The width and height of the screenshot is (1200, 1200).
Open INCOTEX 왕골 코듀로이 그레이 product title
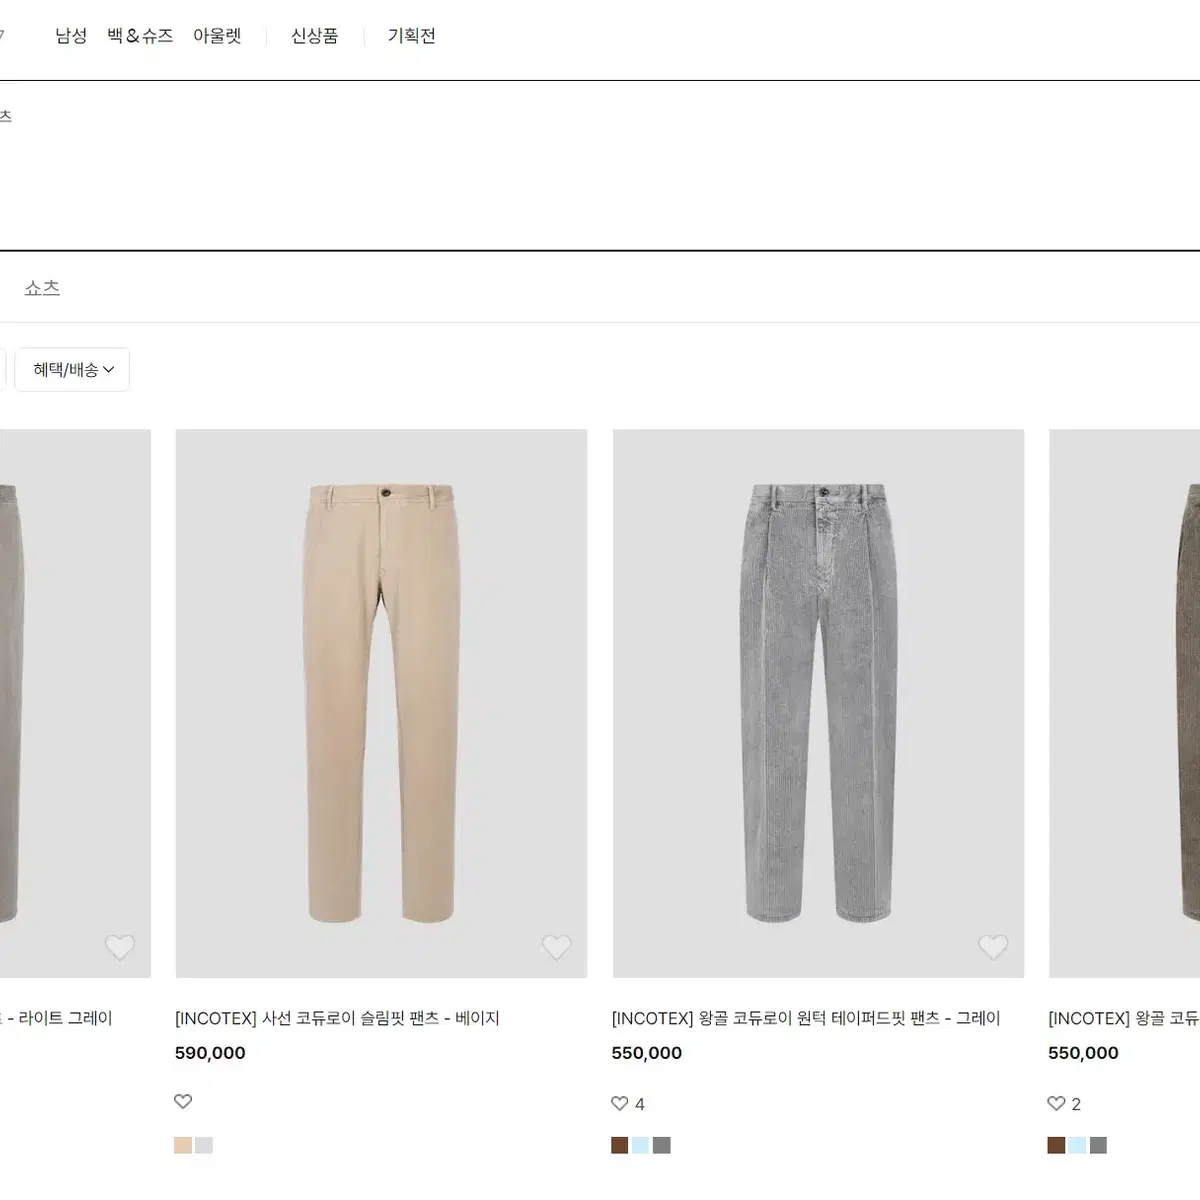pos(806,1018)
